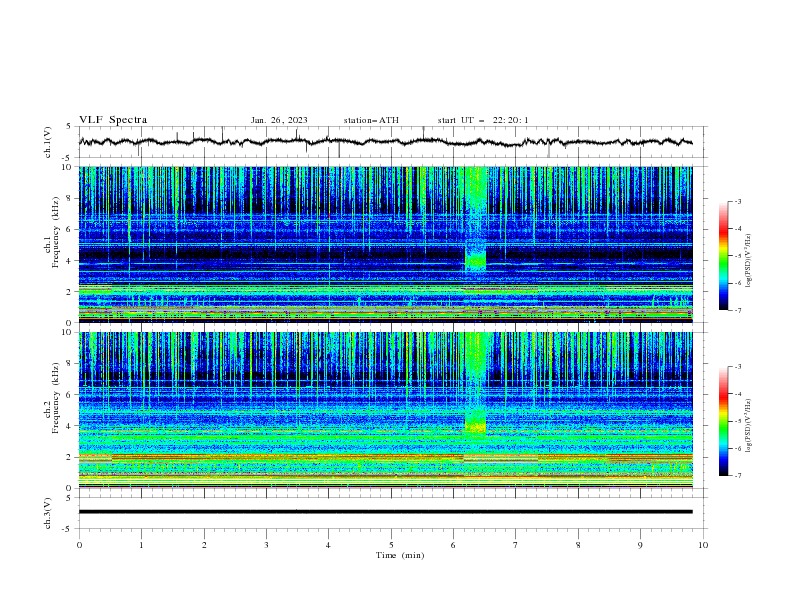Viewport: 792px width, 612px height.
Task: Click the 'ch.3(V)' axis label
Action: 48,513
